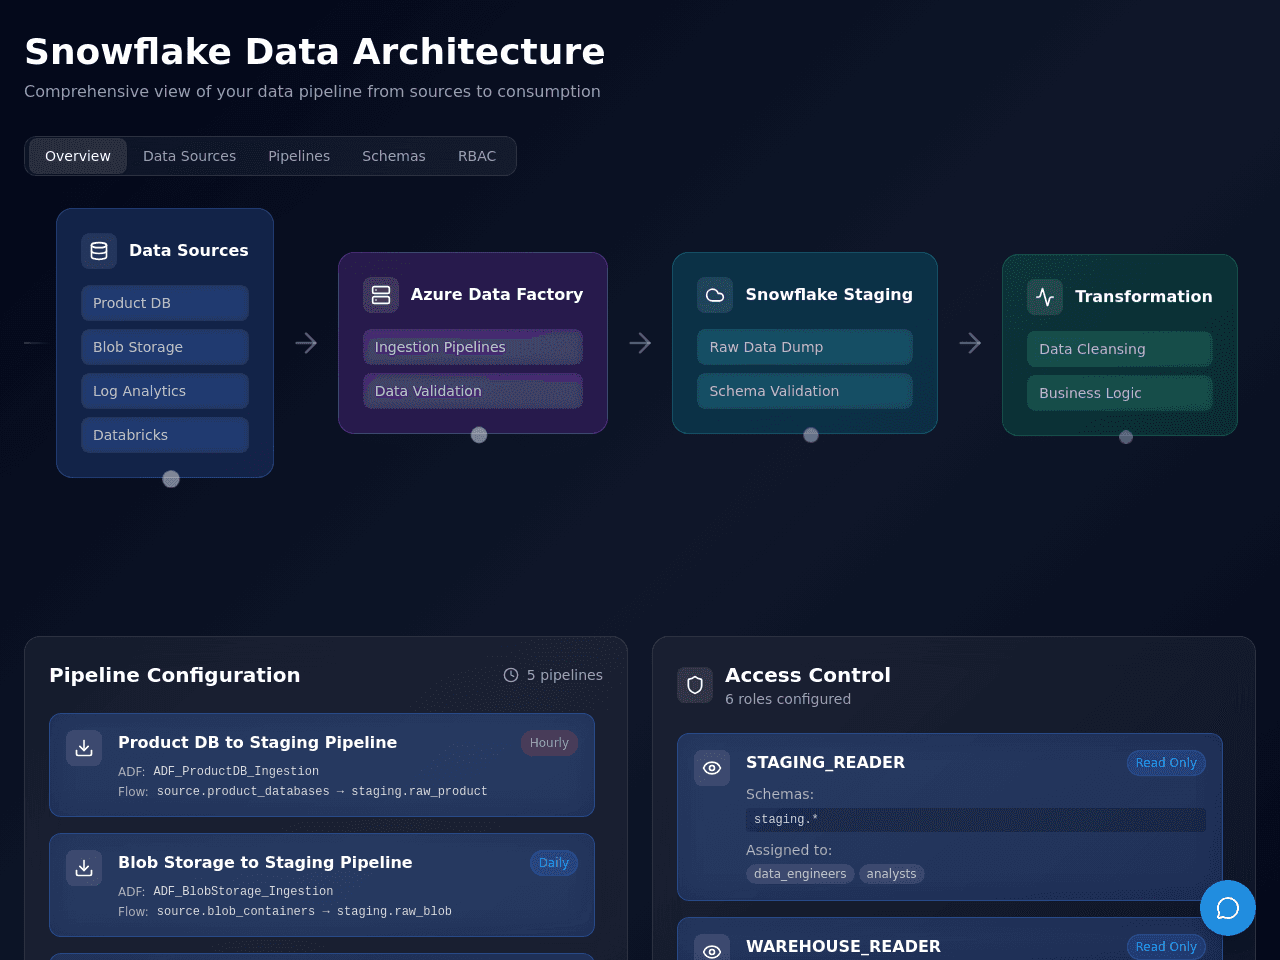This screenshot has height=960, width=1280.
Task: Select Data Validation in Azure Data Factory
Action: pos(473,391)
